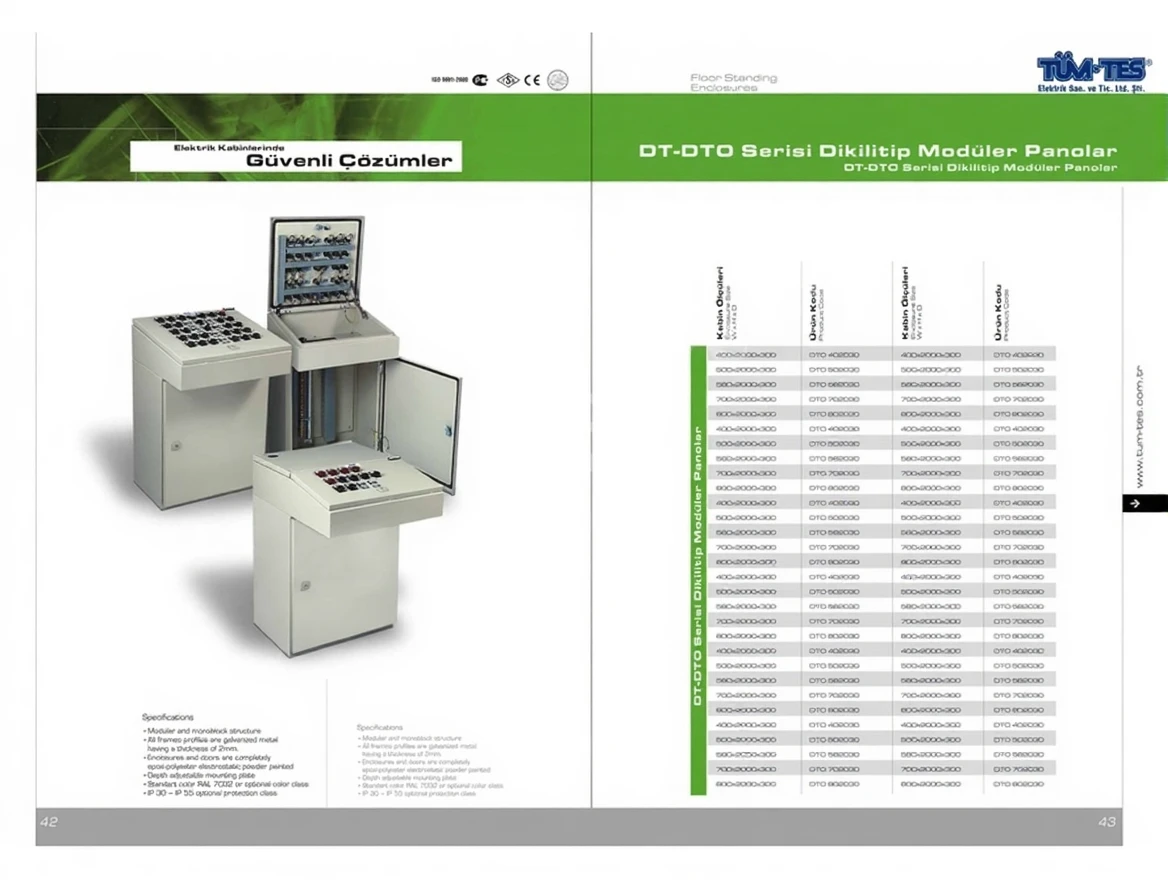Viewport: 1168px width, 880px height.
Task: Go to page number 42
Action: 49,821
